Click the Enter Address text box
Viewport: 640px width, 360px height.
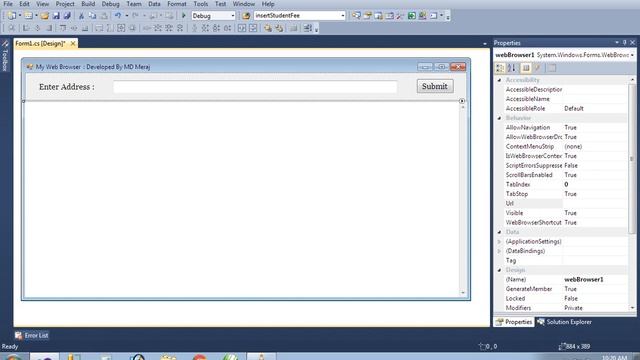255,87
